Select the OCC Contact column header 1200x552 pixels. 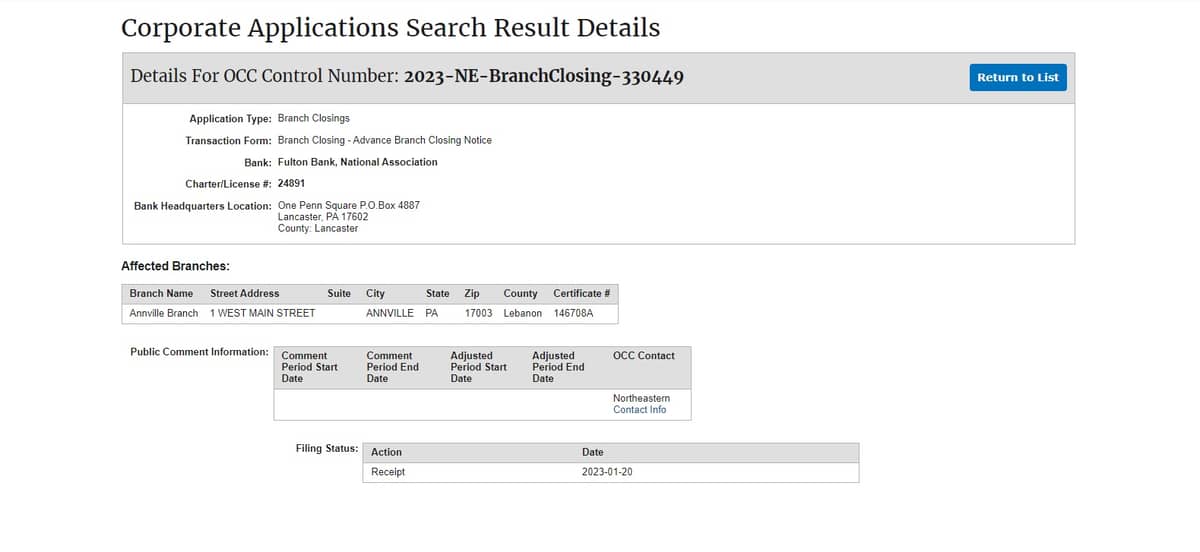tap(643, 355)
